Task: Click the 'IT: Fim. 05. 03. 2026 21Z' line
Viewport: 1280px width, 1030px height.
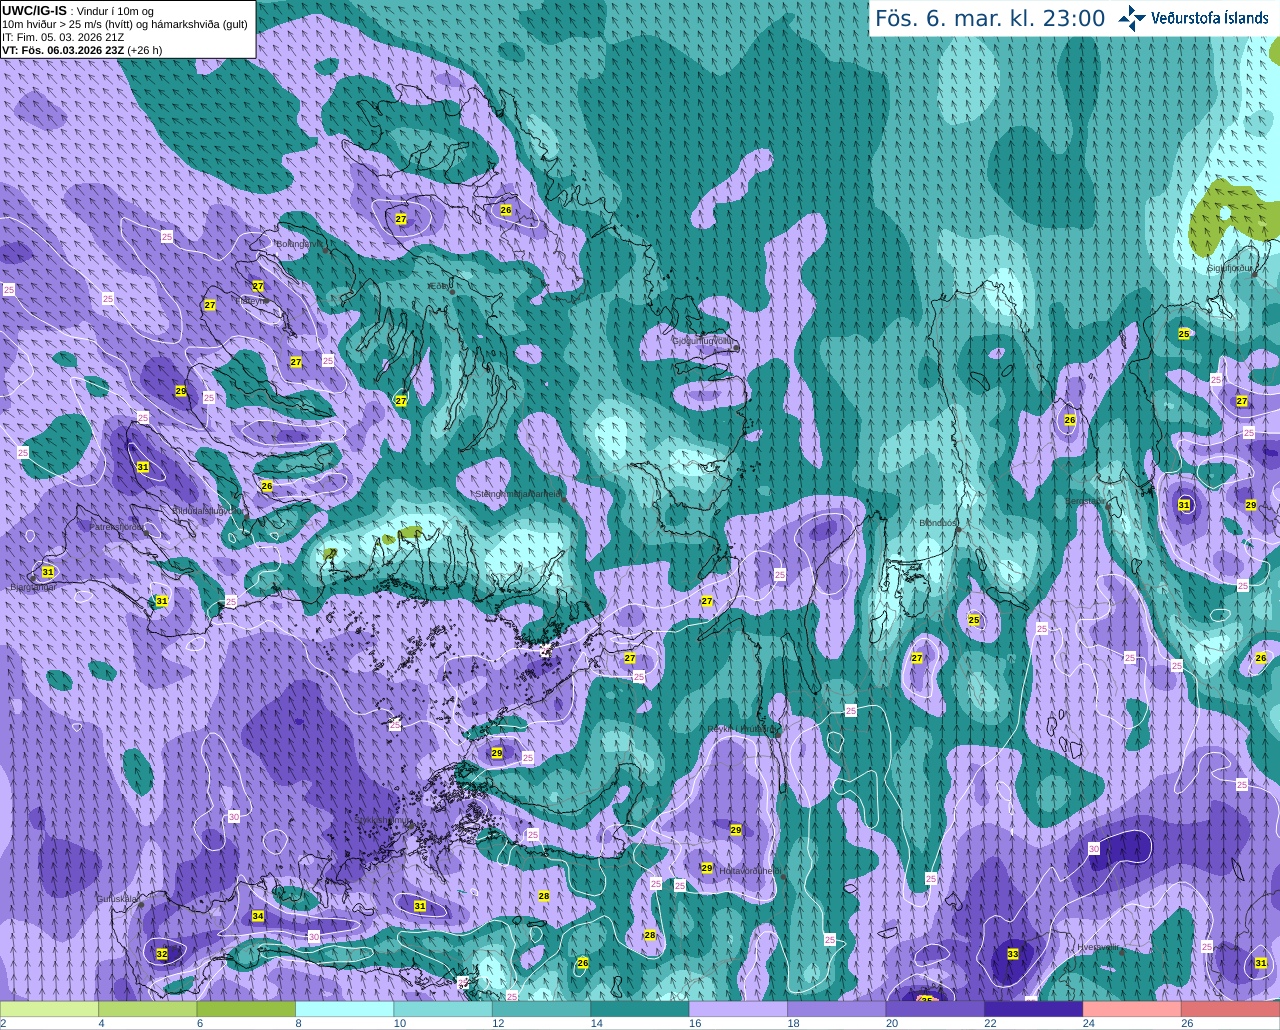Action: click(x=63, y=36)
